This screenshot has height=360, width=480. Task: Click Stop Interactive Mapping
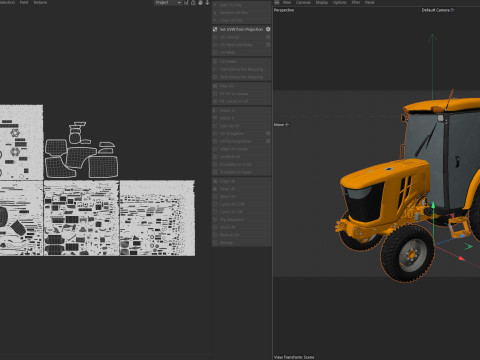(x=242, y=77)
